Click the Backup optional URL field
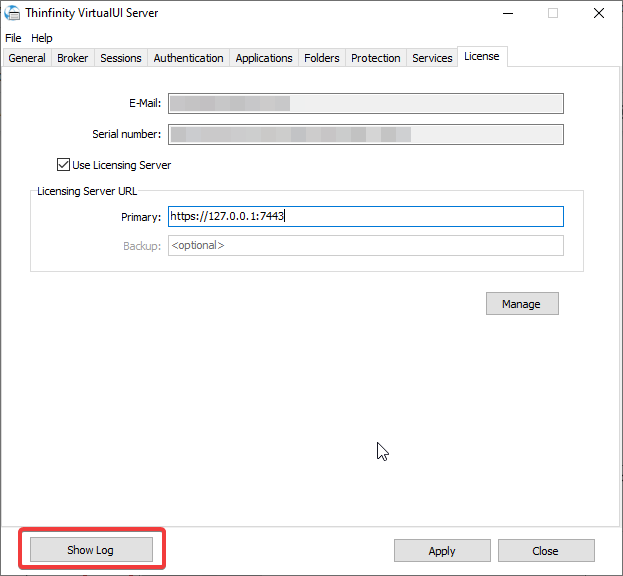 coord(366,245)
